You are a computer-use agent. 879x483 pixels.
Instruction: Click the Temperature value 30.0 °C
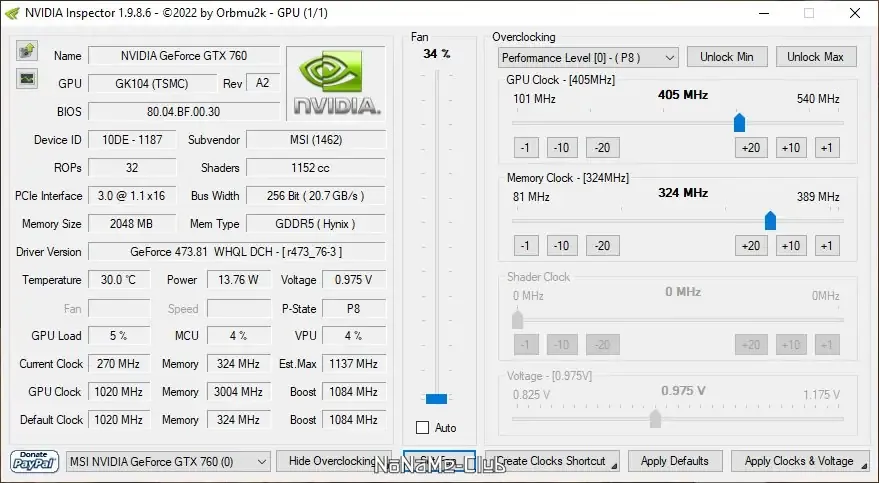(x=119, y=280)
